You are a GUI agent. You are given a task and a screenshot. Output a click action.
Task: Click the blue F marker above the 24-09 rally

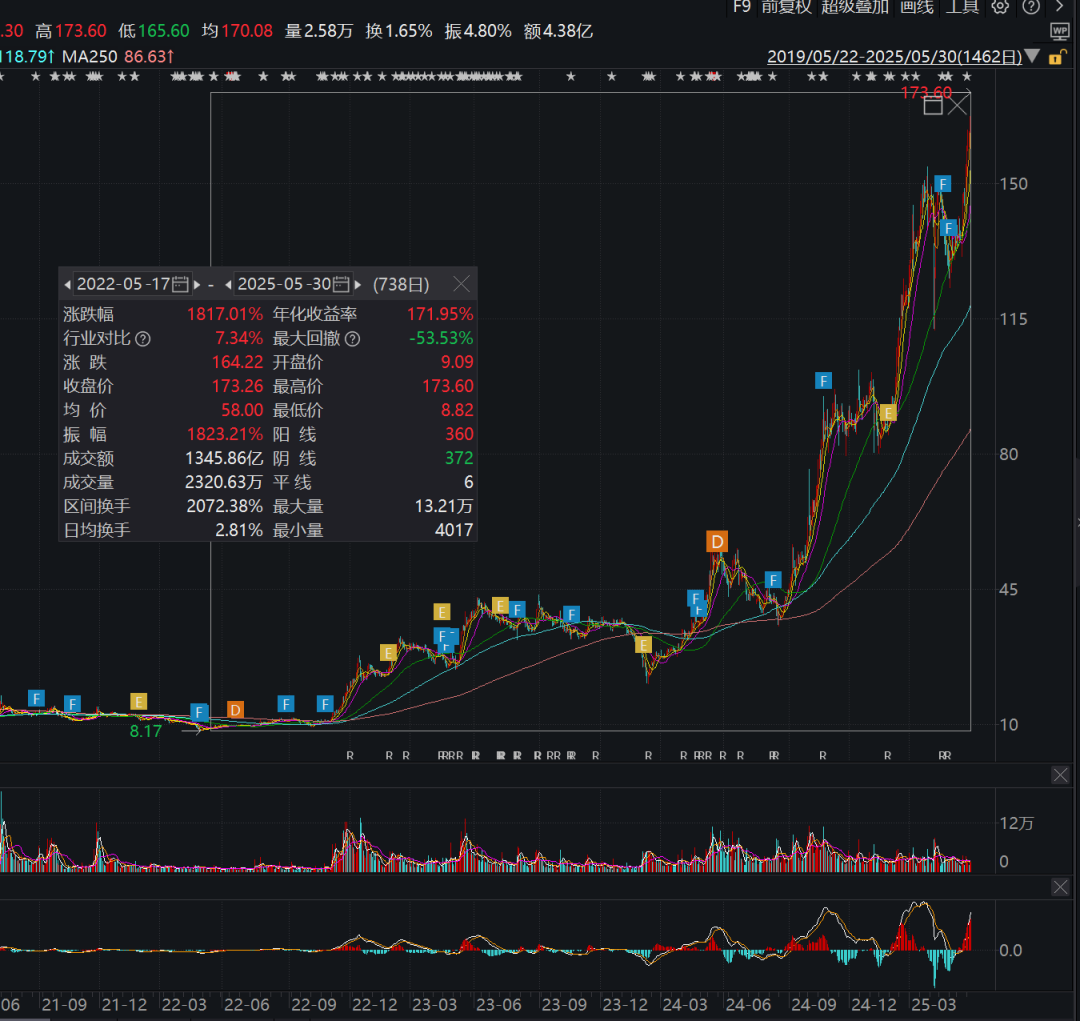coord(823,380)
